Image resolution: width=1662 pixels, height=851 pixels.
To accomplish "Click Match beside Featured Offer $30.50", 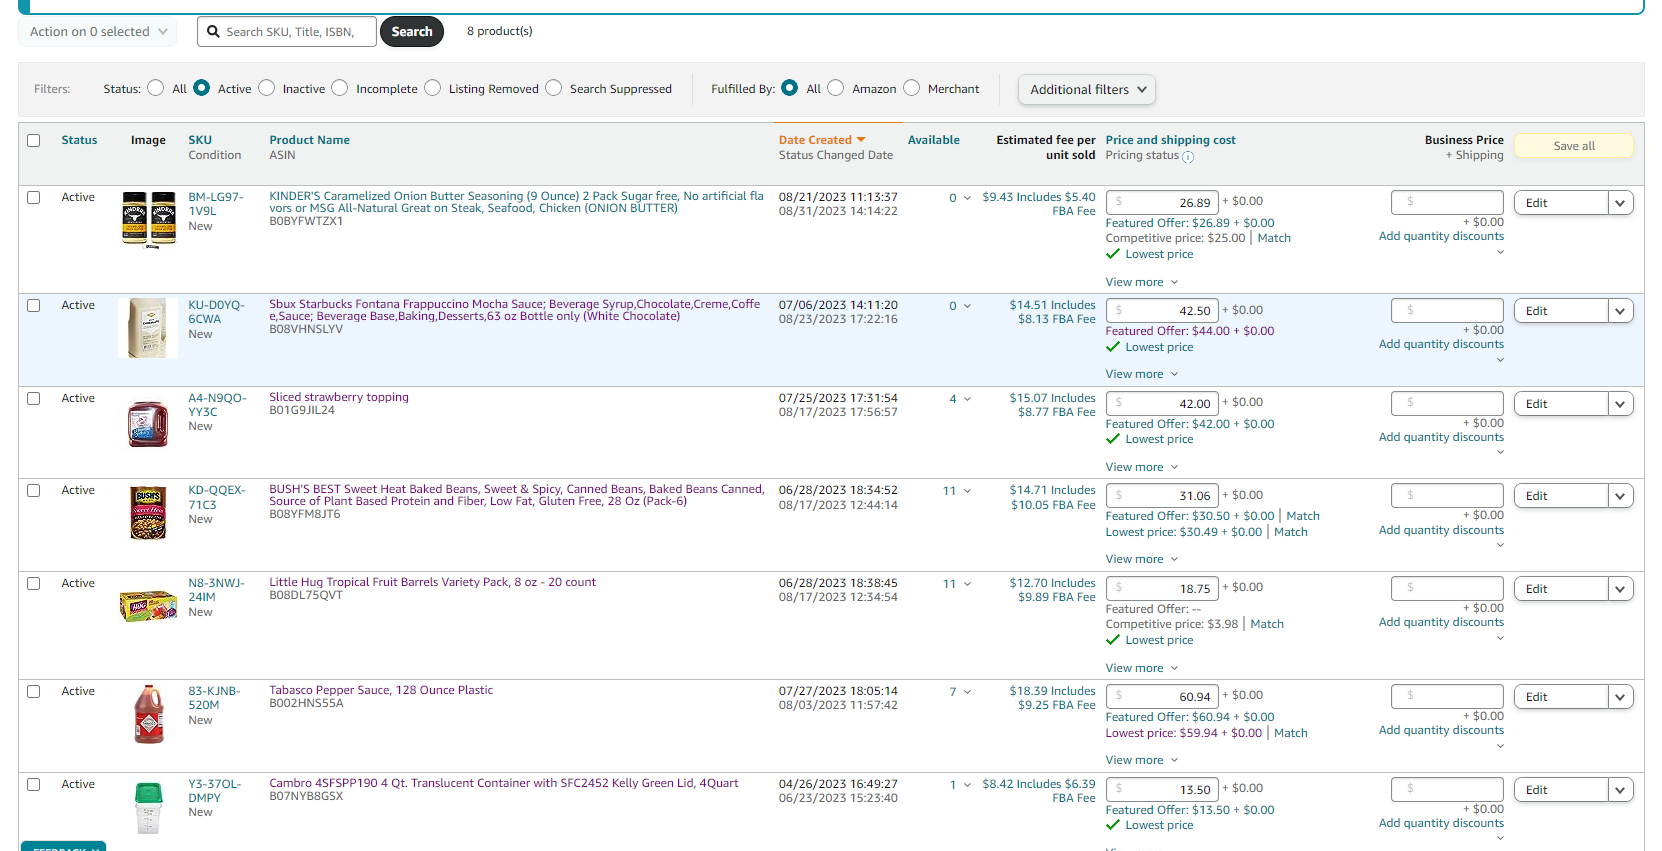I will (x=1303, y=516).
